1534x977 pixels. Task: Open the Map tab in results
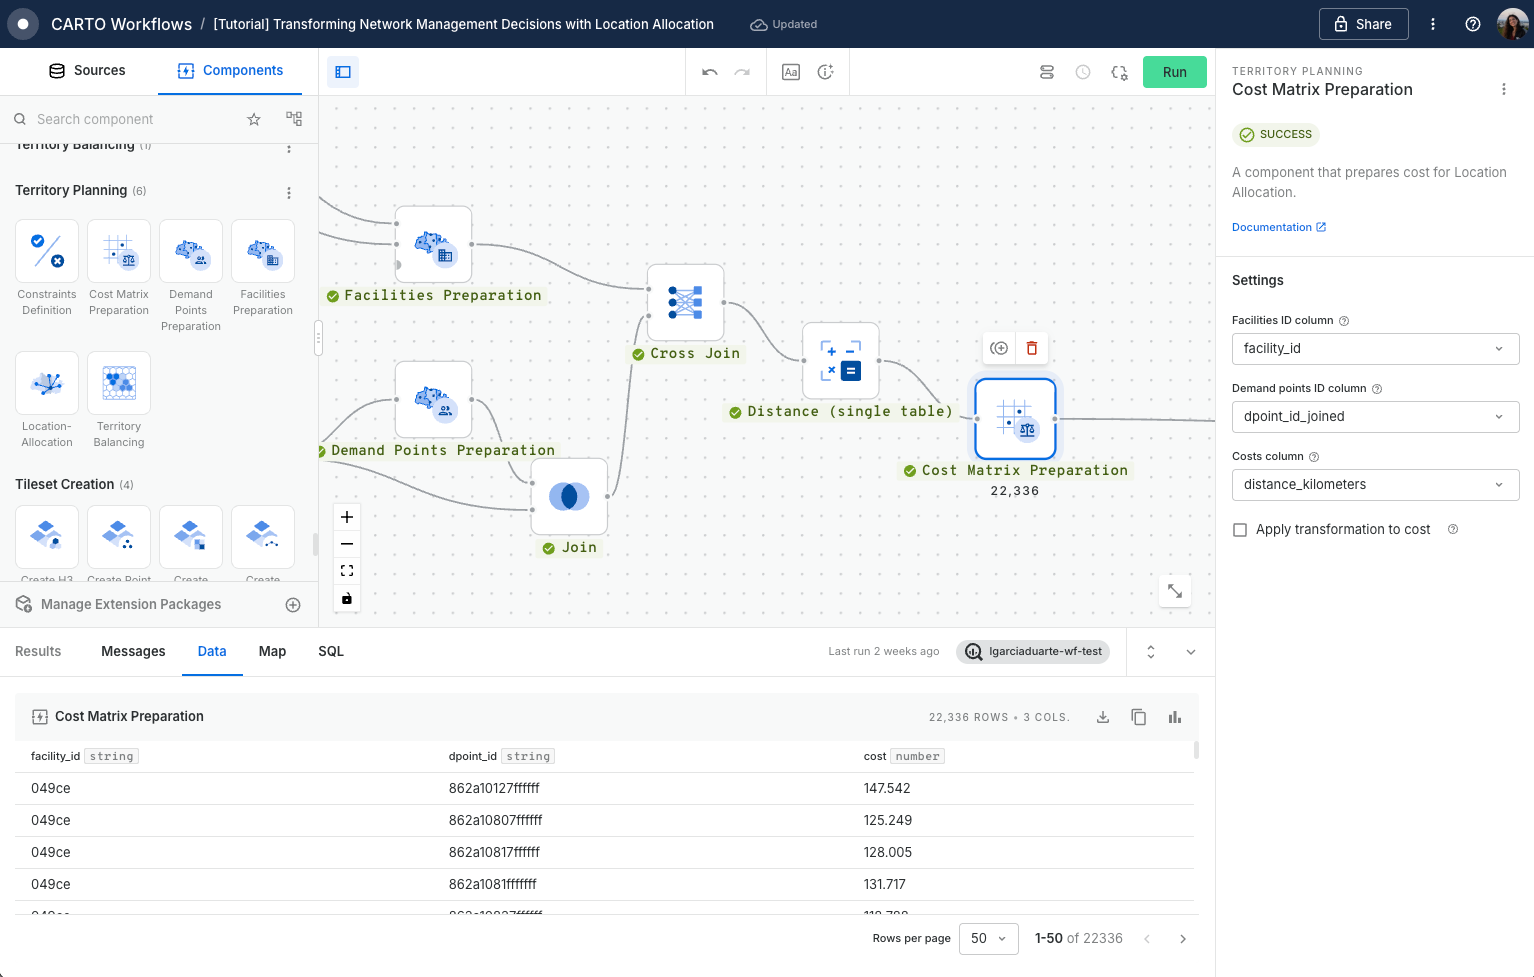[272, 651]
